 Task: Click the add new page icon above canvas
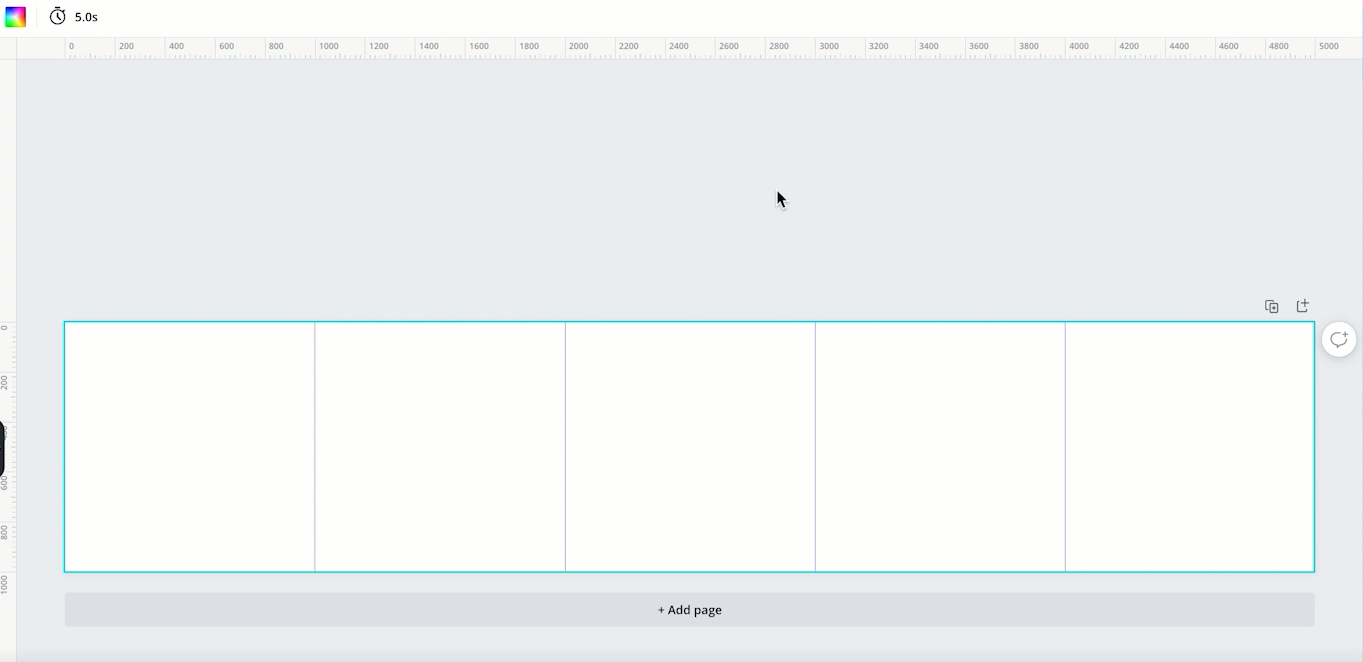click(1302, 306)
